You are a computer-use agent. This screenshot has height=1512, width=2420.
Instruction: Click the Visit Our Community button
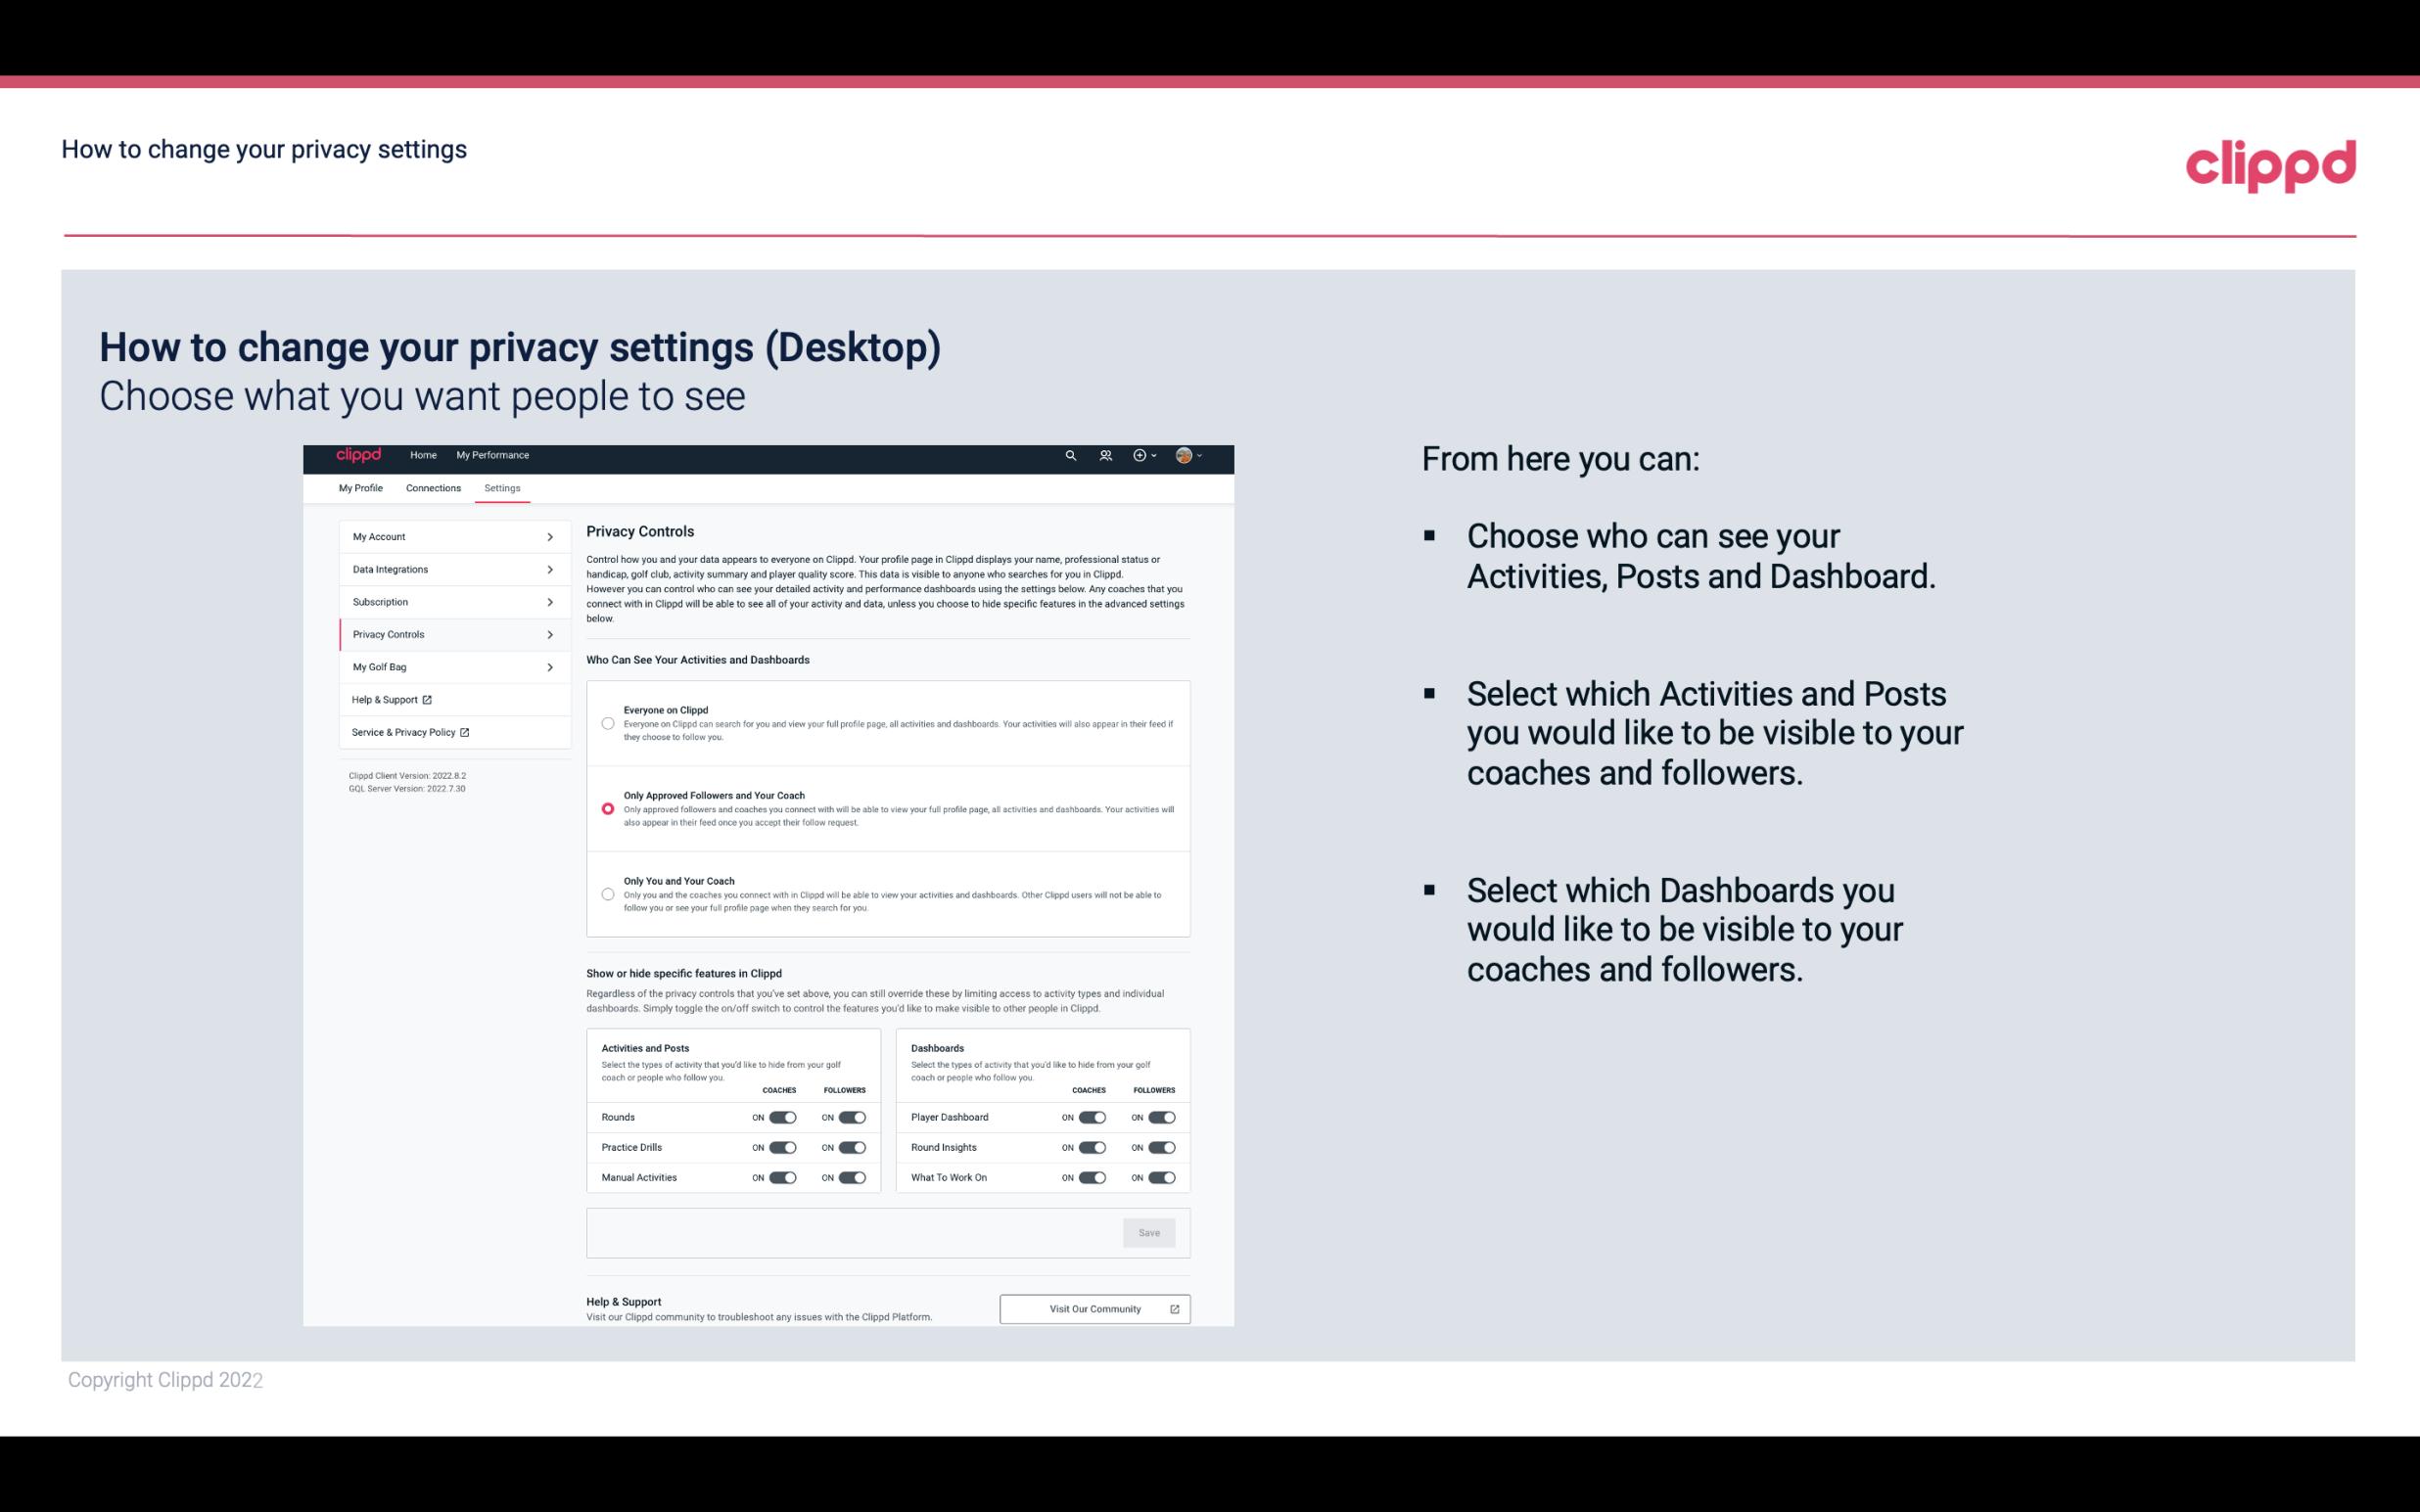pyautogui.click(x=1094, y=1308)
